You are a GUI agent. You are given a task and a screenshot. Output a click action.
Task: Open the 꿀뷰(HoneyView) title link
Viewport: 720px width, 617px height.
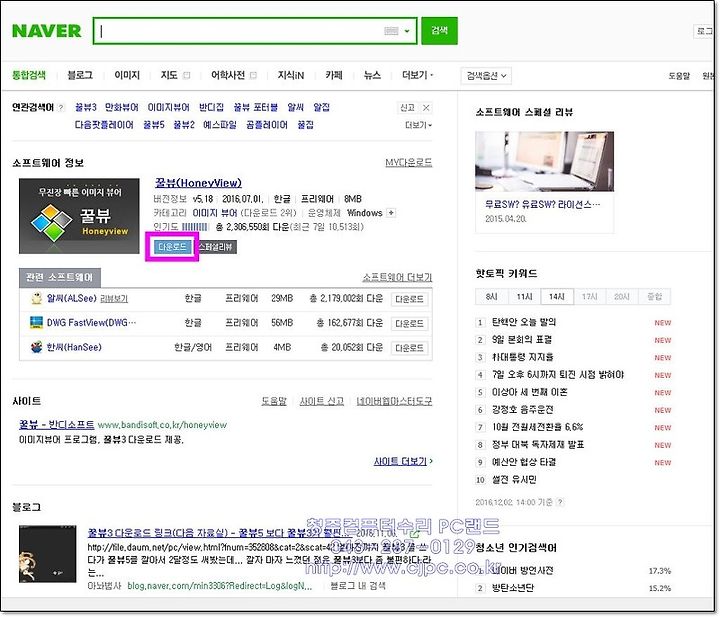[x=198, y=183]
